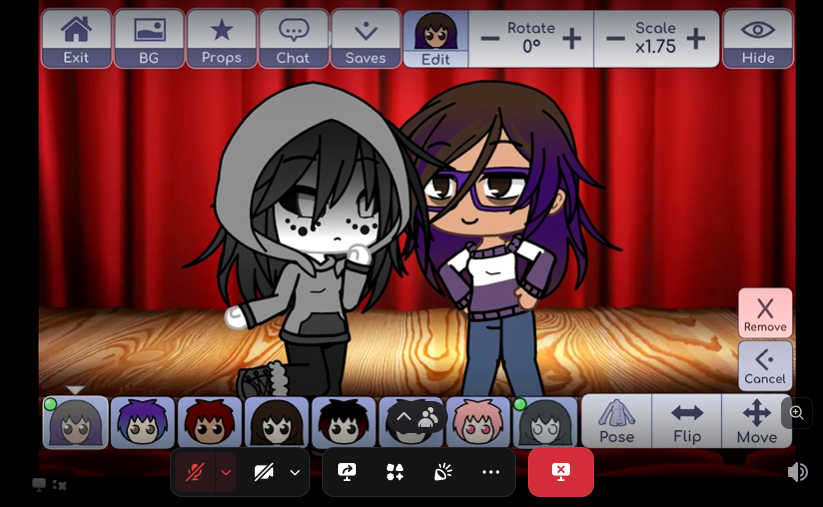Unmute the microphone in the call bar
This screenshot has width=823, height=507.
coord(195,472)
